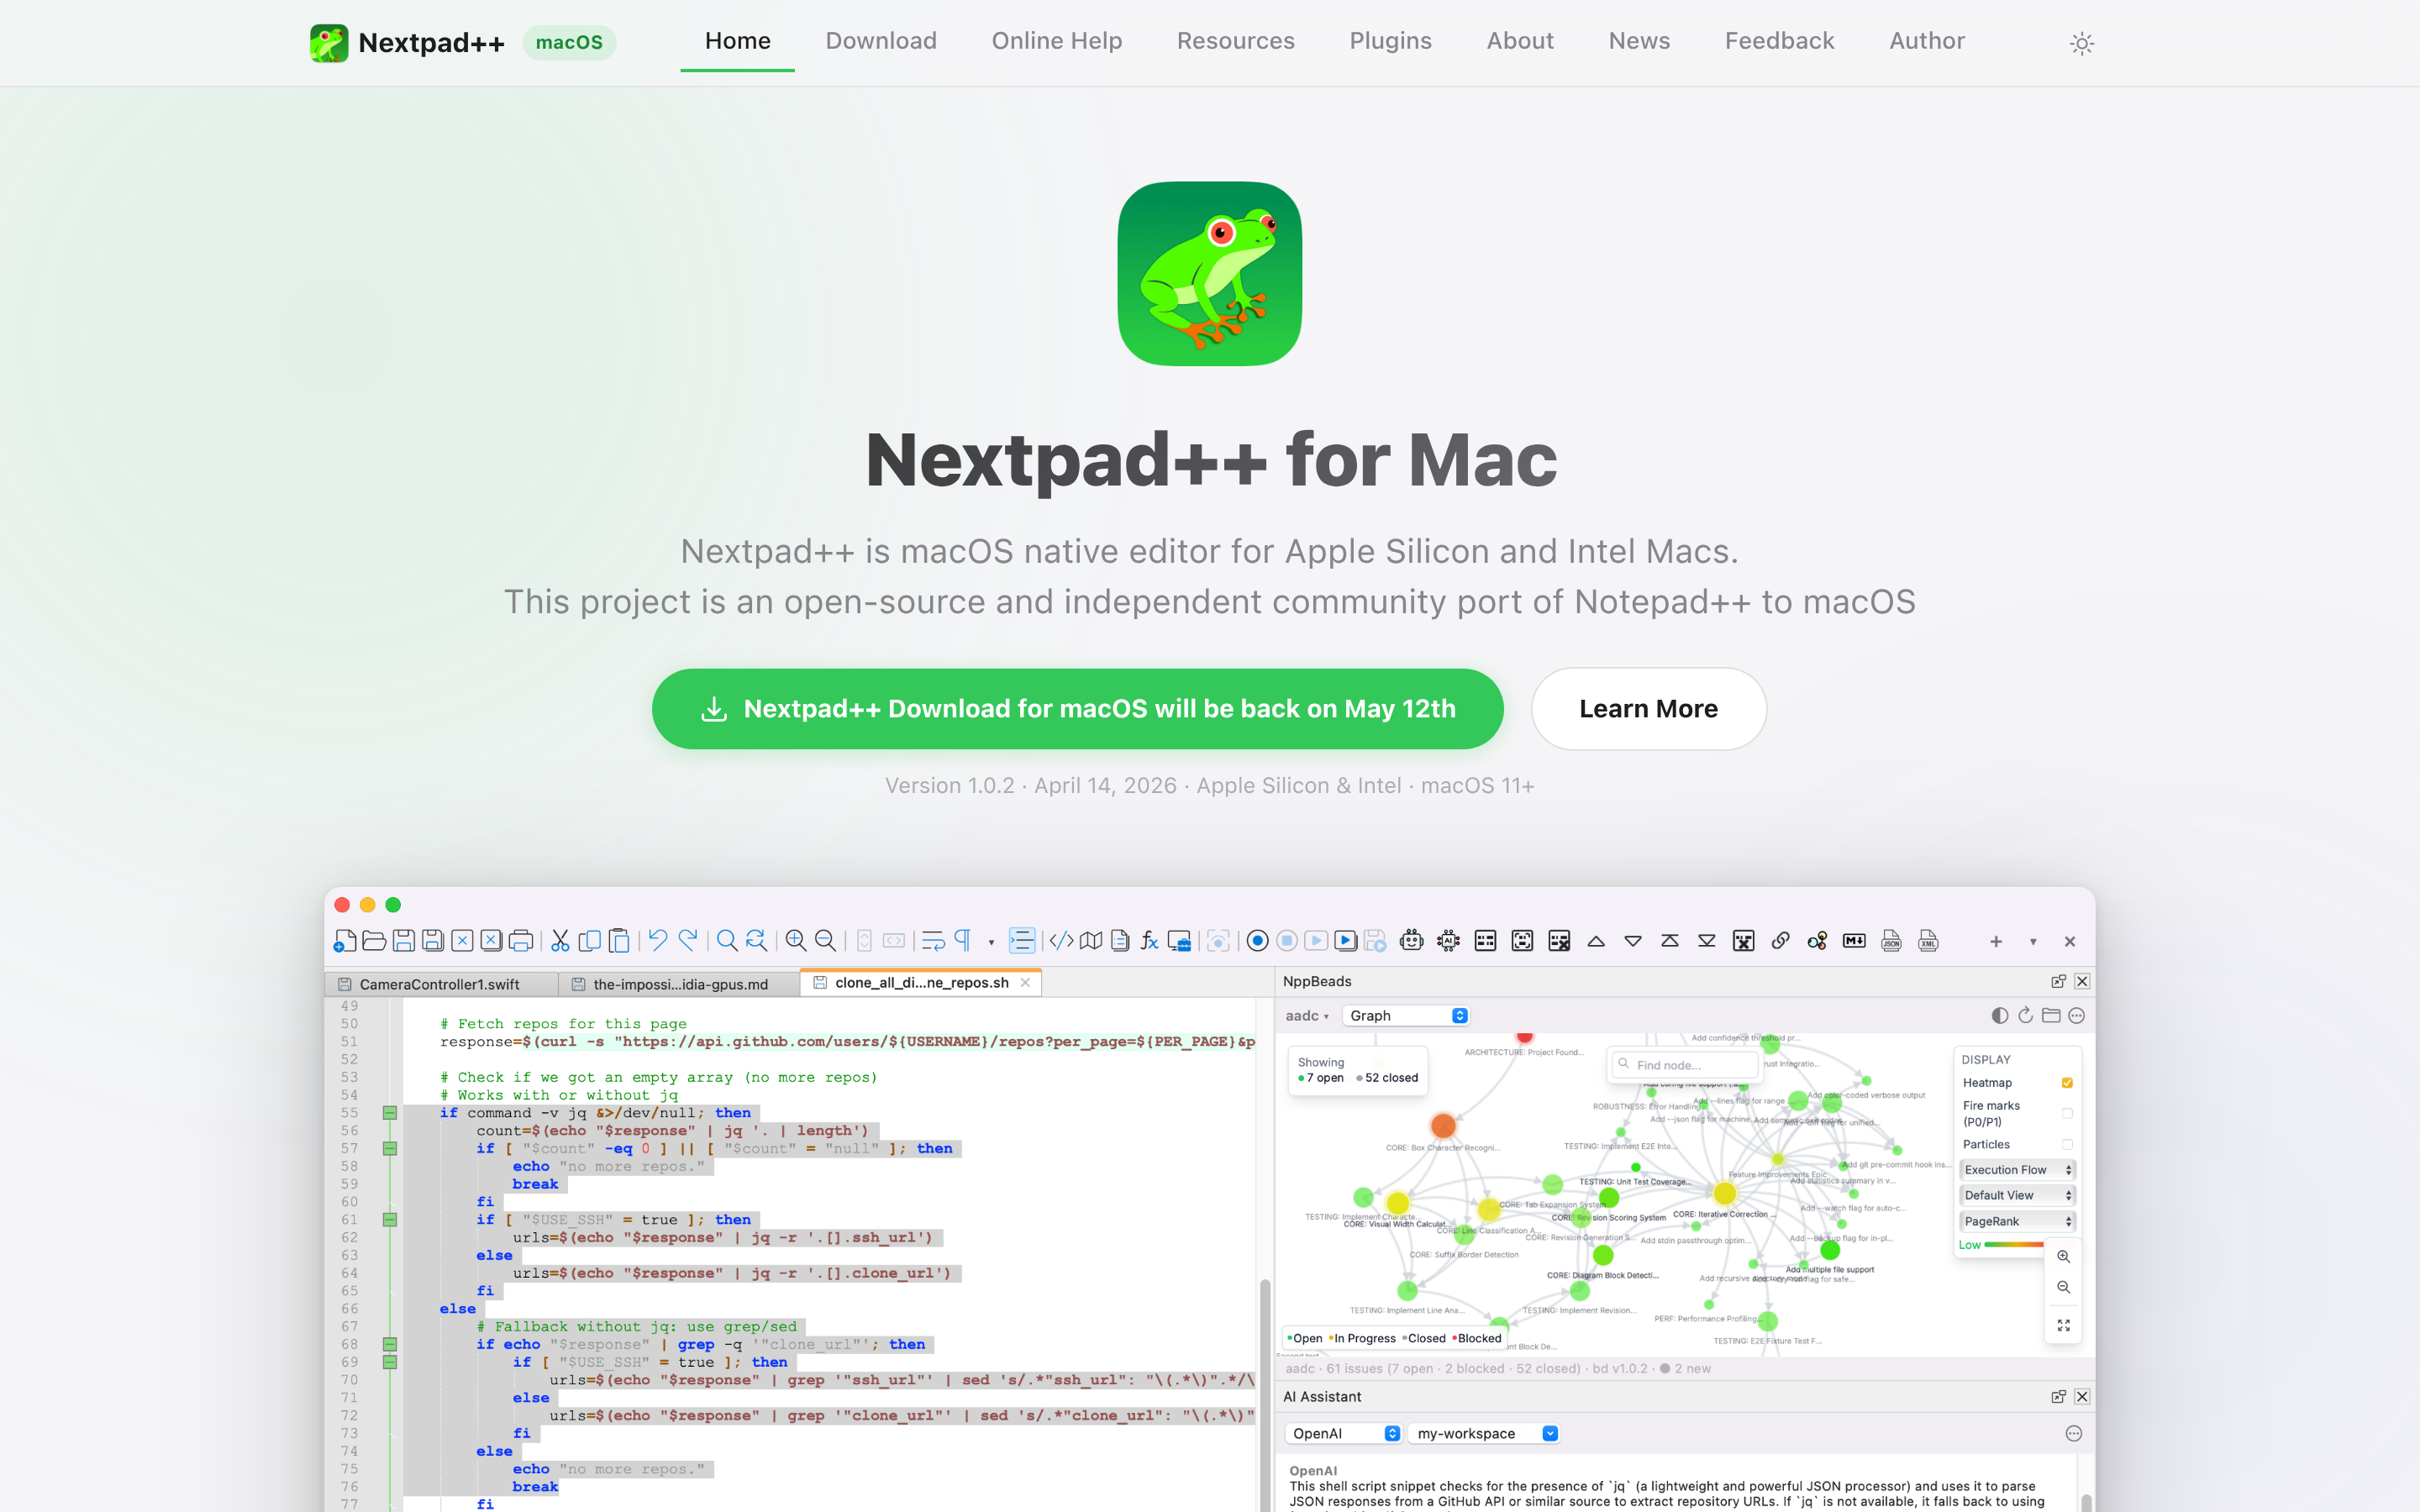Screen dimensions: 2420x1512
Task: Open Find with the magnifier toolbar icon
Action: coord(727,941)
